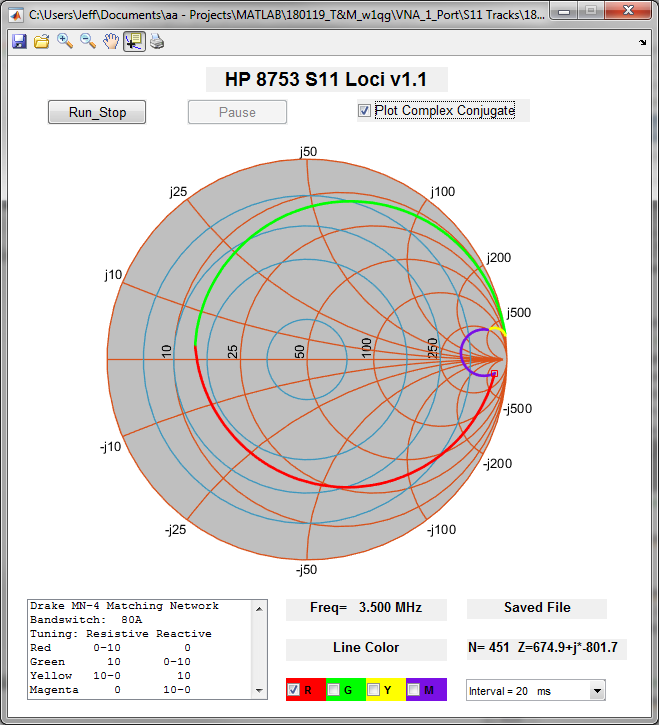Click the 50 resistance label at chart center
Viewport: 659px width, 725px height.
pyautogui.click(x=299, y=352)
